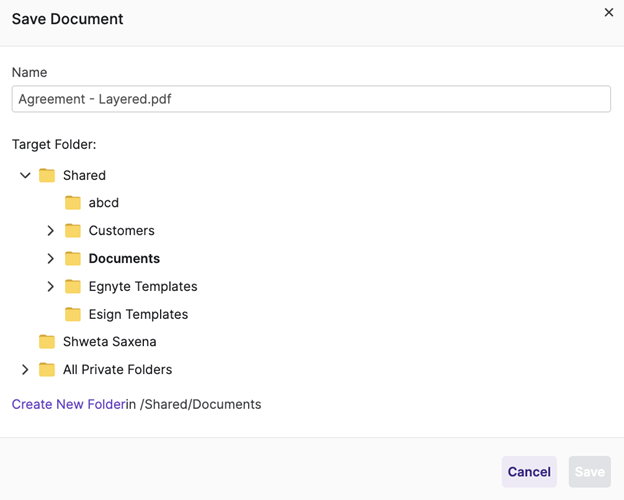Expand All Private Folders chevron
Screen dimensions: 624x500
pyautogui.click(x=25, y=370)
